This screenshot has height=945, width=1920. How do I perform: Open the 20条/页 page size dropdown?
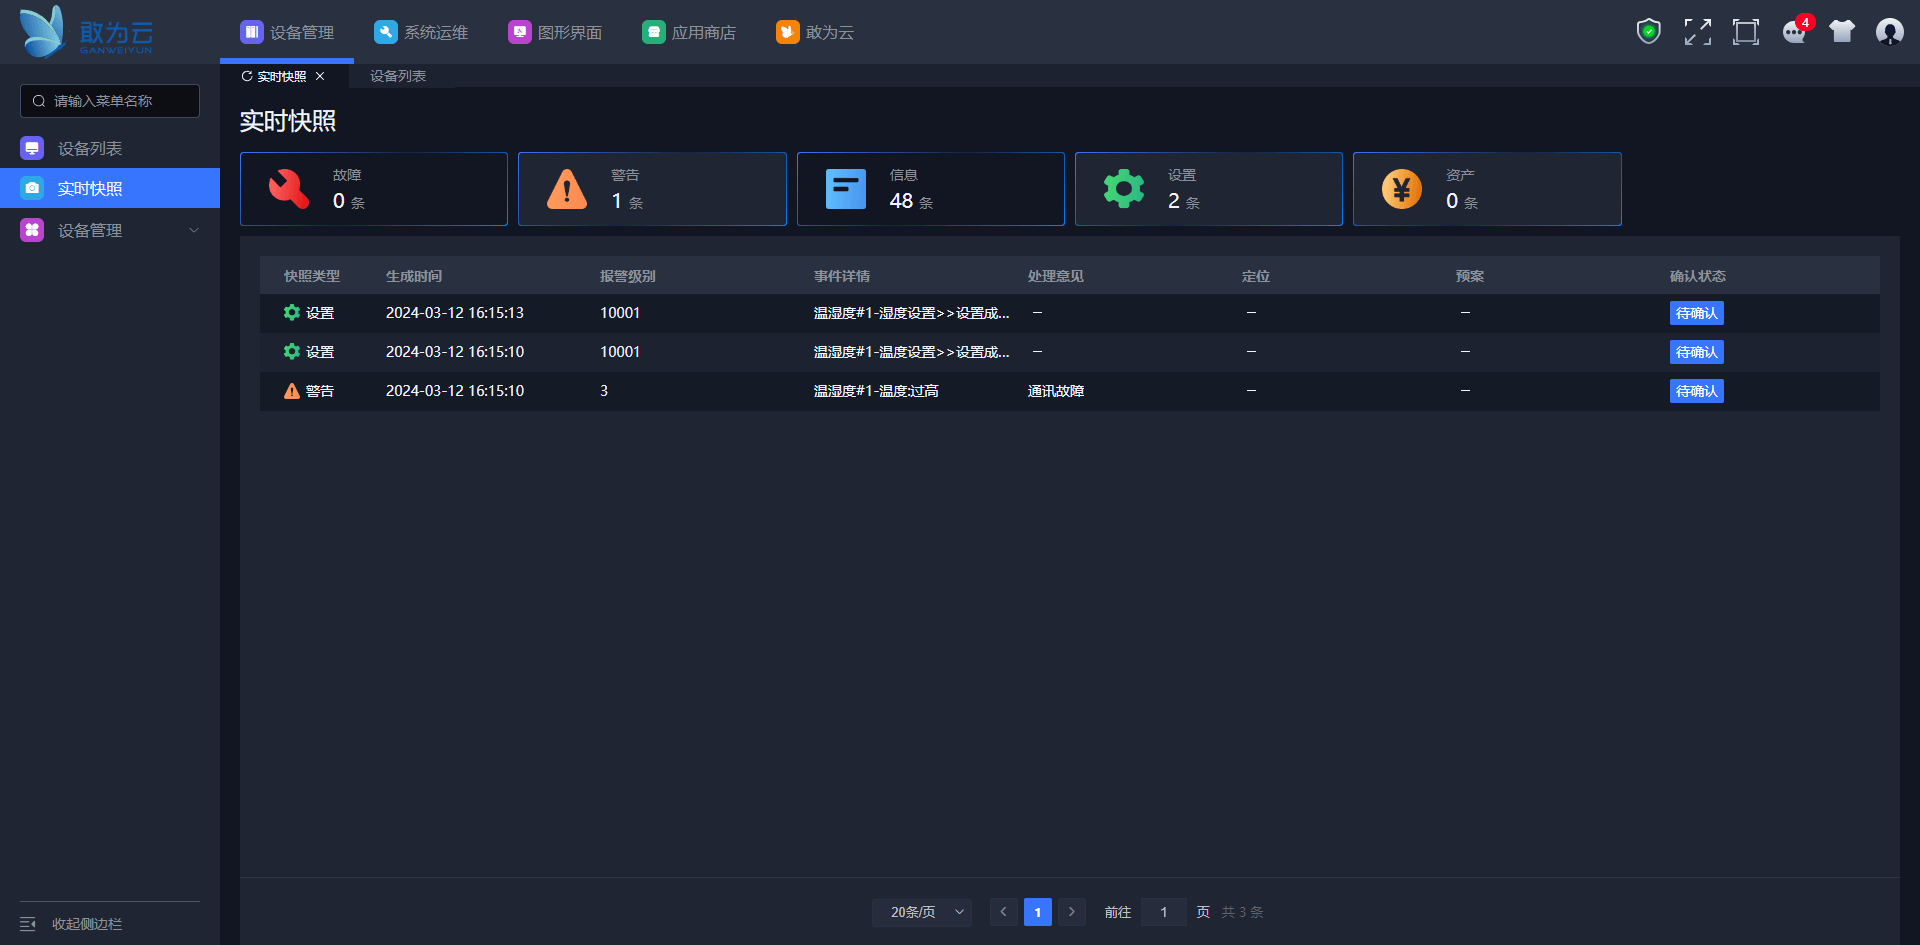click(922, 912)
